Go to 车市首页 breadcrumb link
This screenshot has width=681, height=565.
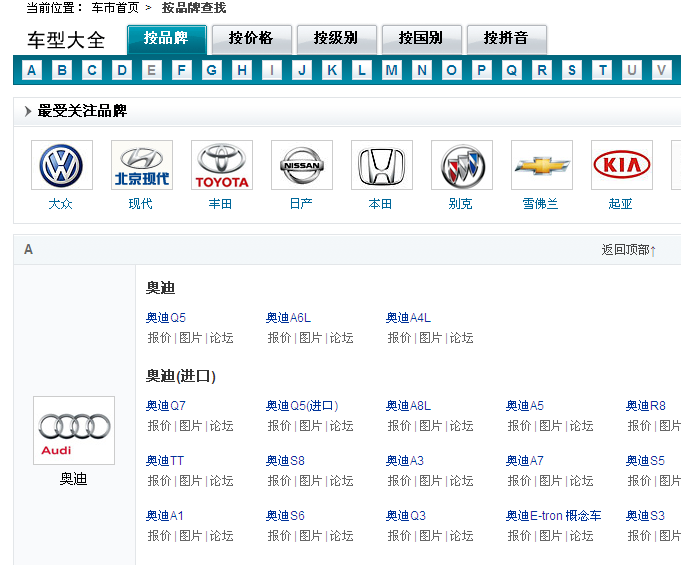tap(115, 8)
